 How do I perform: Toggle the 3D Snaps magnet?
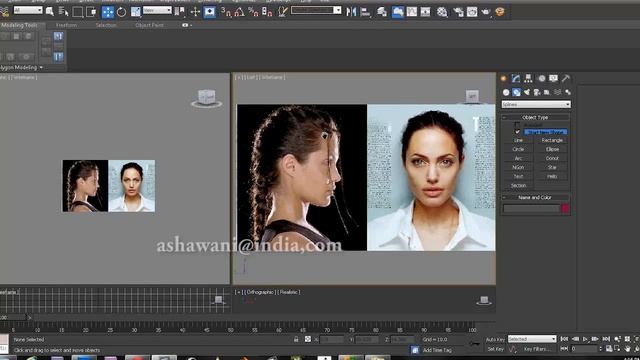[x=226, y=12]
